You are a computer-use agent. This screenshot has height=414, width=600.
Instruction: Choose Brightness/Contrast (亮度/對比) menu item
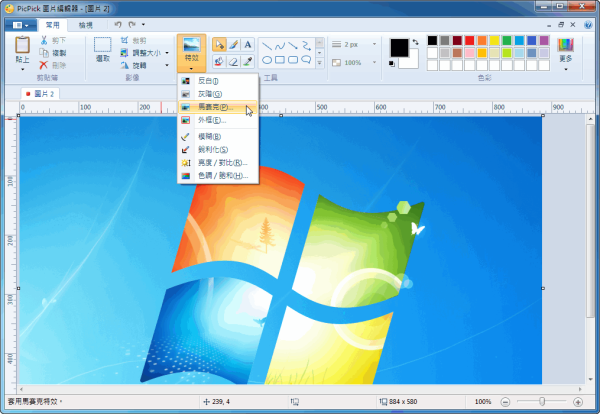pyautogui.click(x=218, y=163)
